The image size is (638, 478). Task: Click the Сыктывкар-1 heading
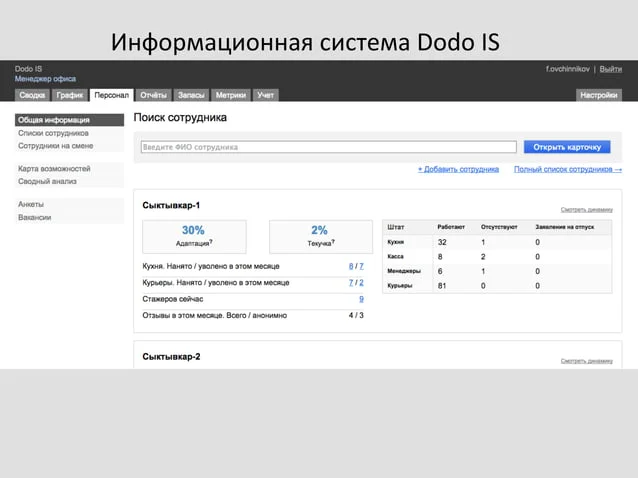pyautogui.click(x=171, y=205)
